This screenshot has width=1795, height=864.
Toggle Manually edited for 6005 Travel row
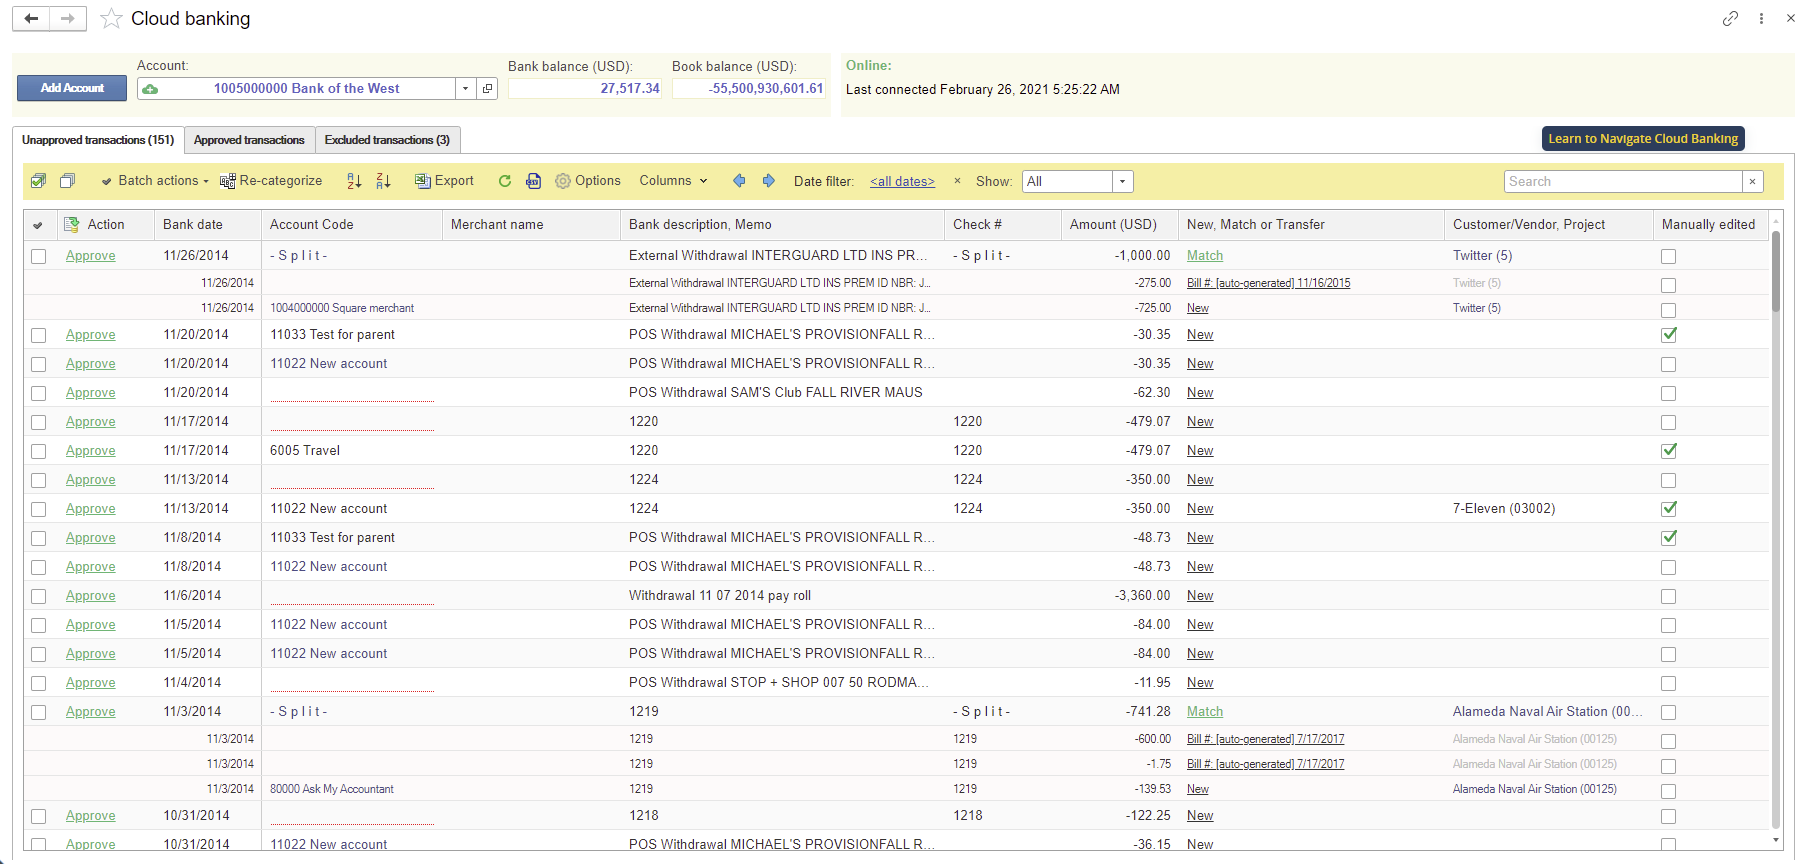click(1668, 451)
